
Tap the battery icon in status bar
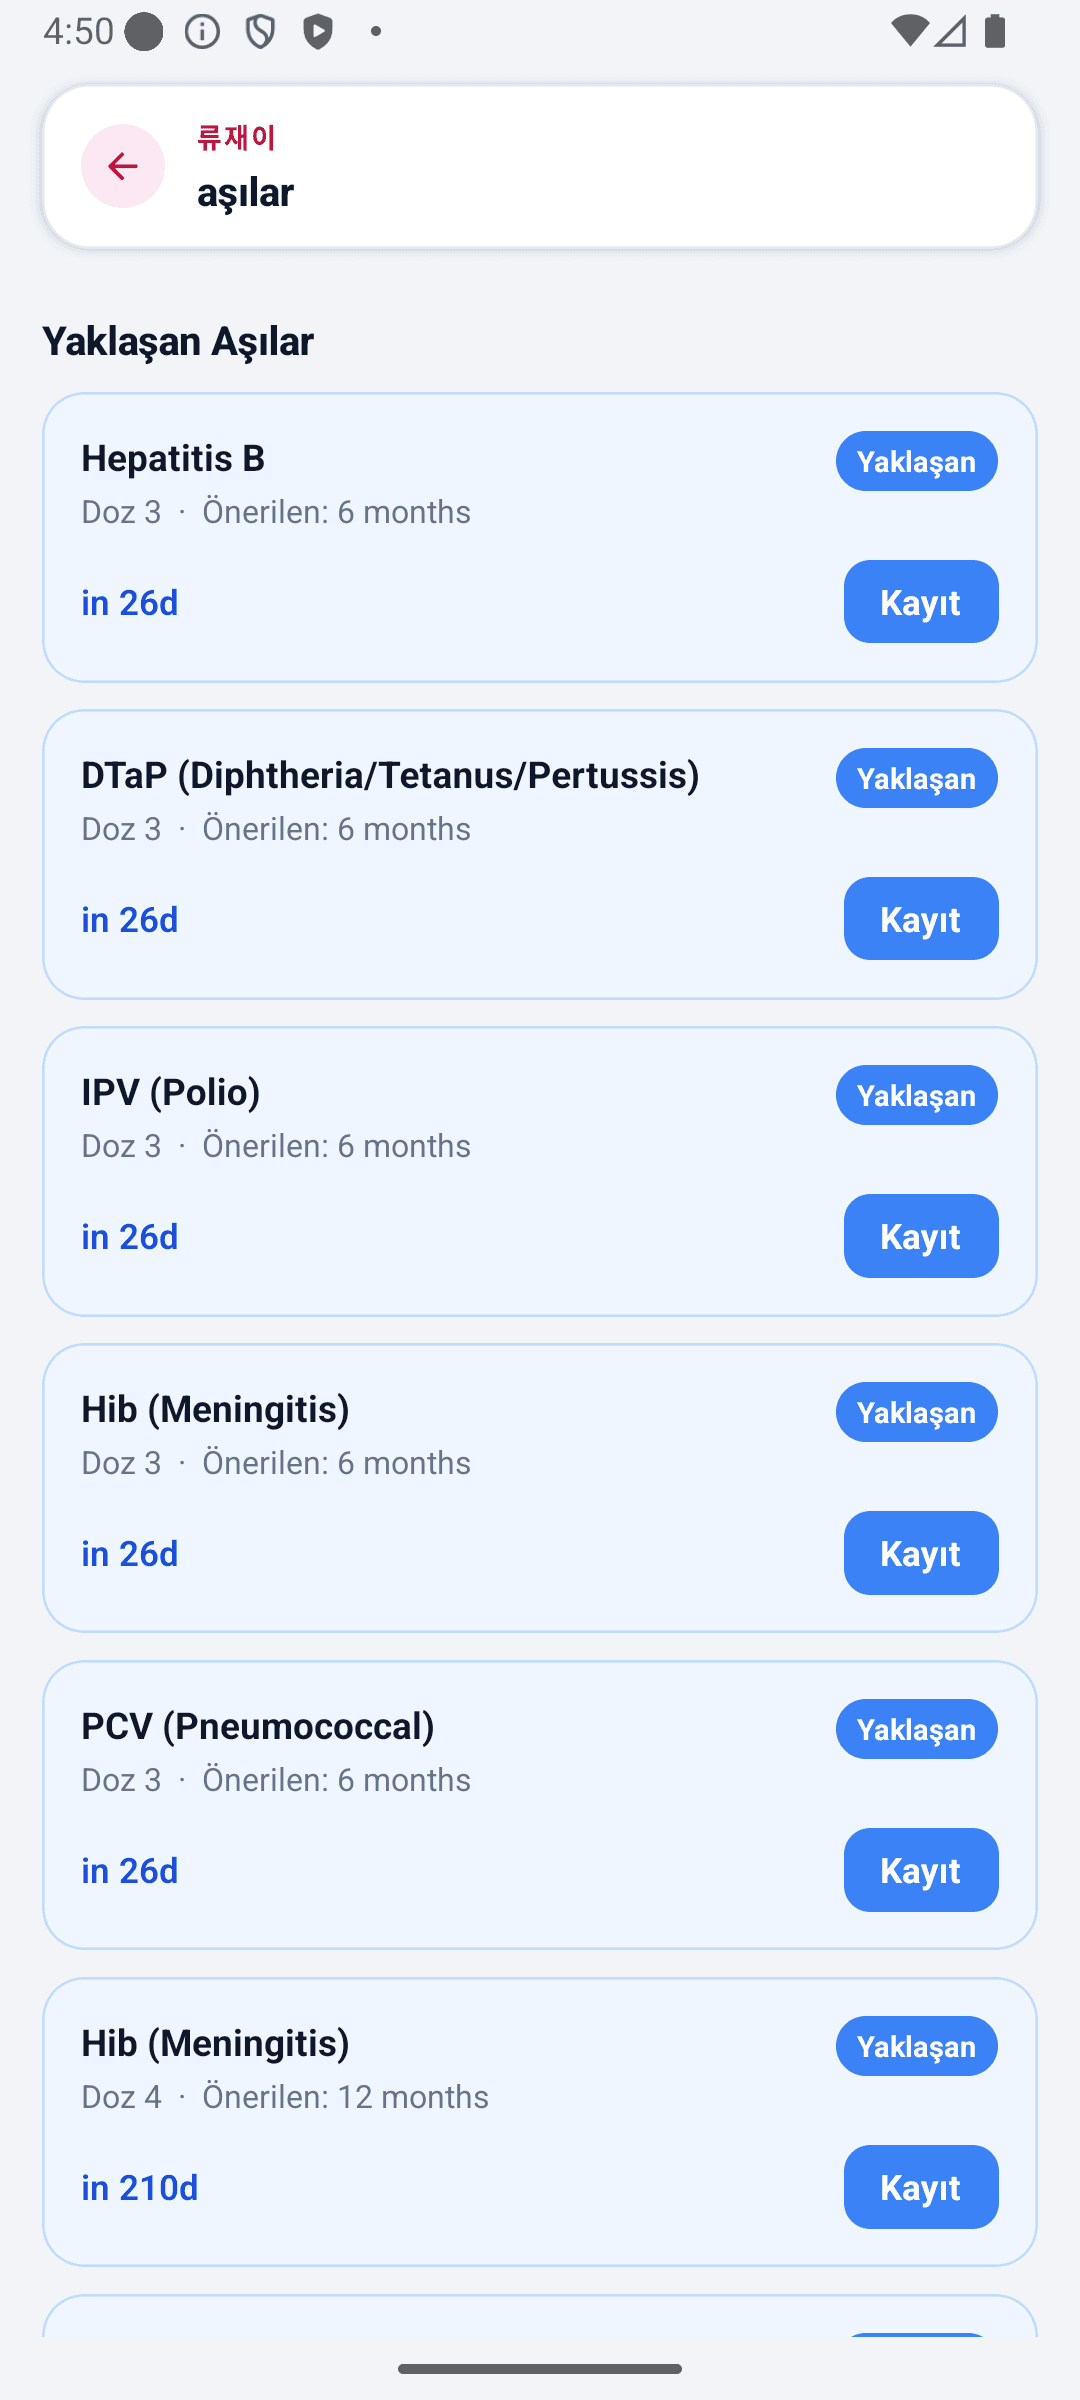994,31
